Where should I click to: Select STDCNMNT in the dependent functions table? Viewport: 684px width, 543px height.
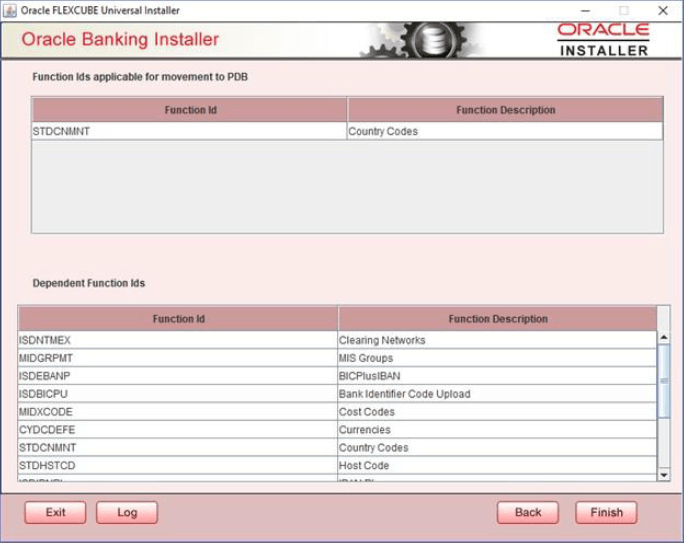click(x=178, y=447)
